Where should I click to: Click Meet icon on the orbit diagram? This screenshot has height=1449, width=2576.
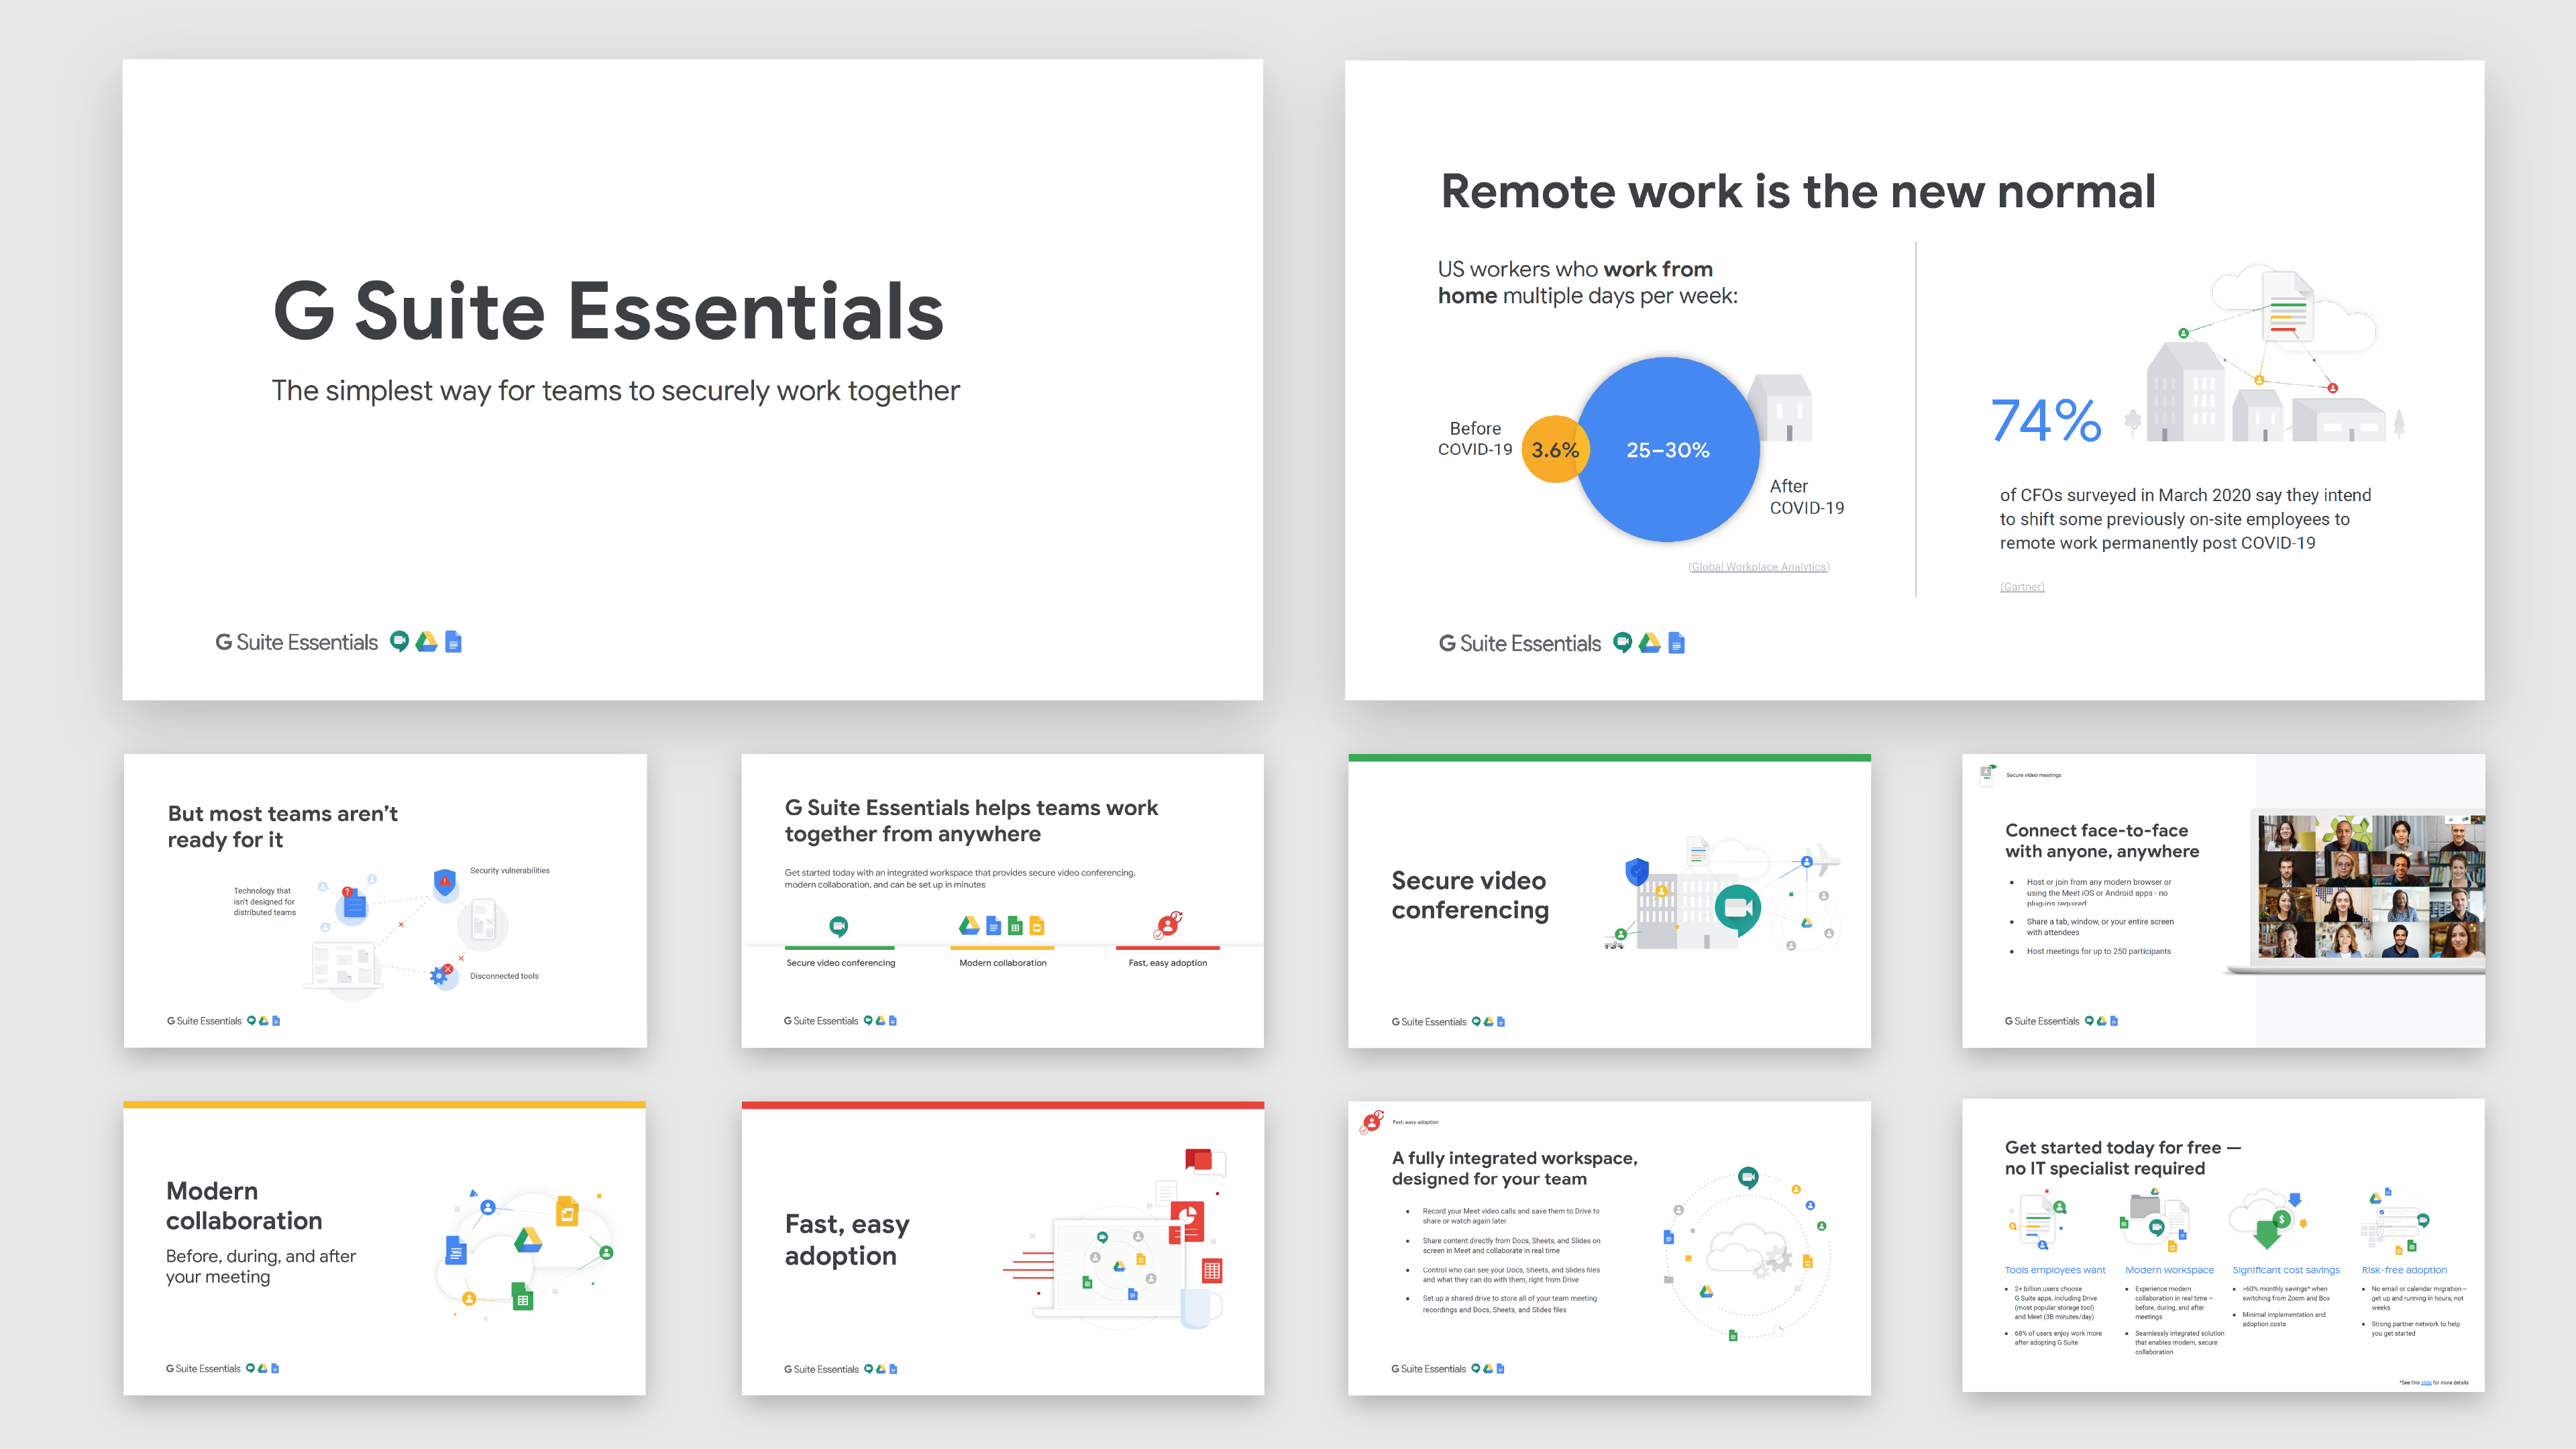coord(1748,1177)
